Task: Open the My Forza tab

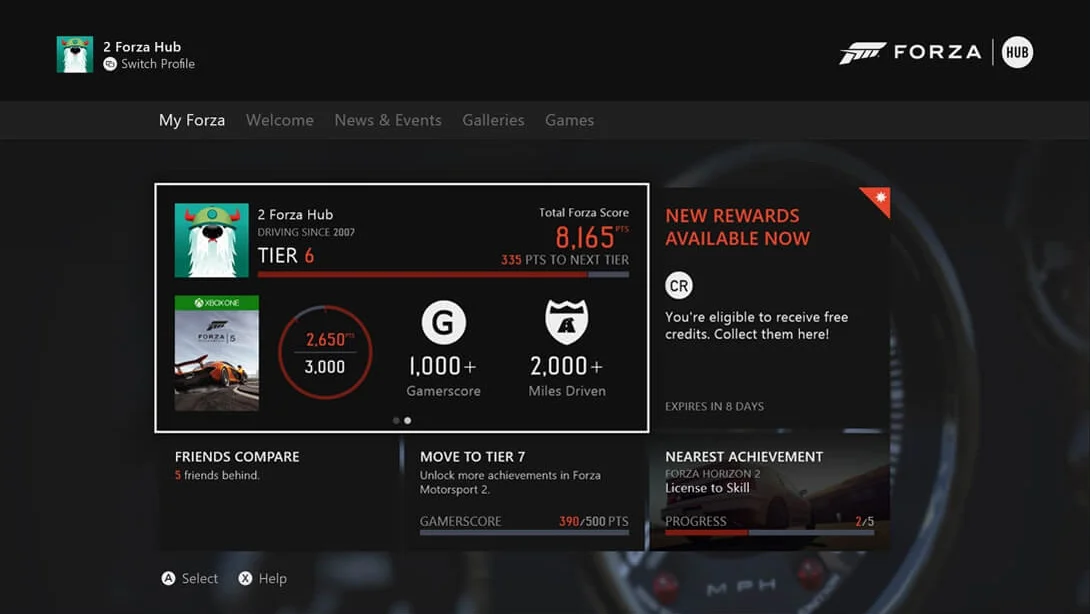Action: [192, 120]
